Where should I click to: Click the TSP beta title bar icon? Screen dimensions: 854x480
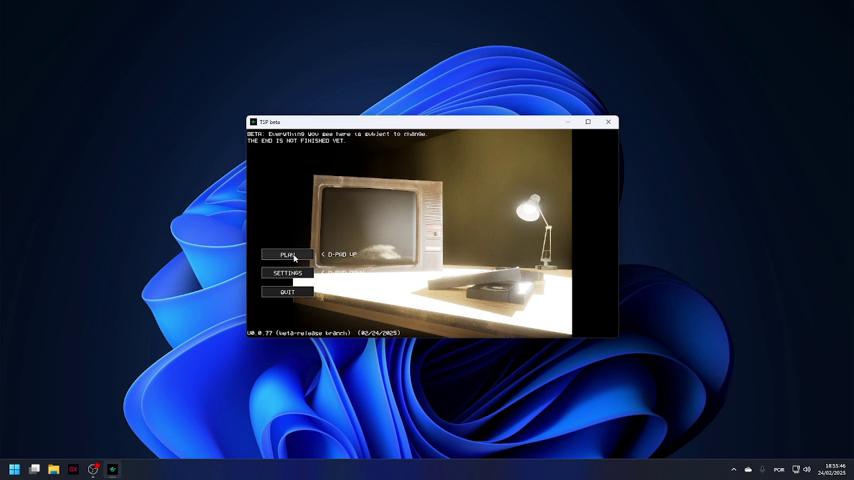pyautogui.click(x=254, y=122)
